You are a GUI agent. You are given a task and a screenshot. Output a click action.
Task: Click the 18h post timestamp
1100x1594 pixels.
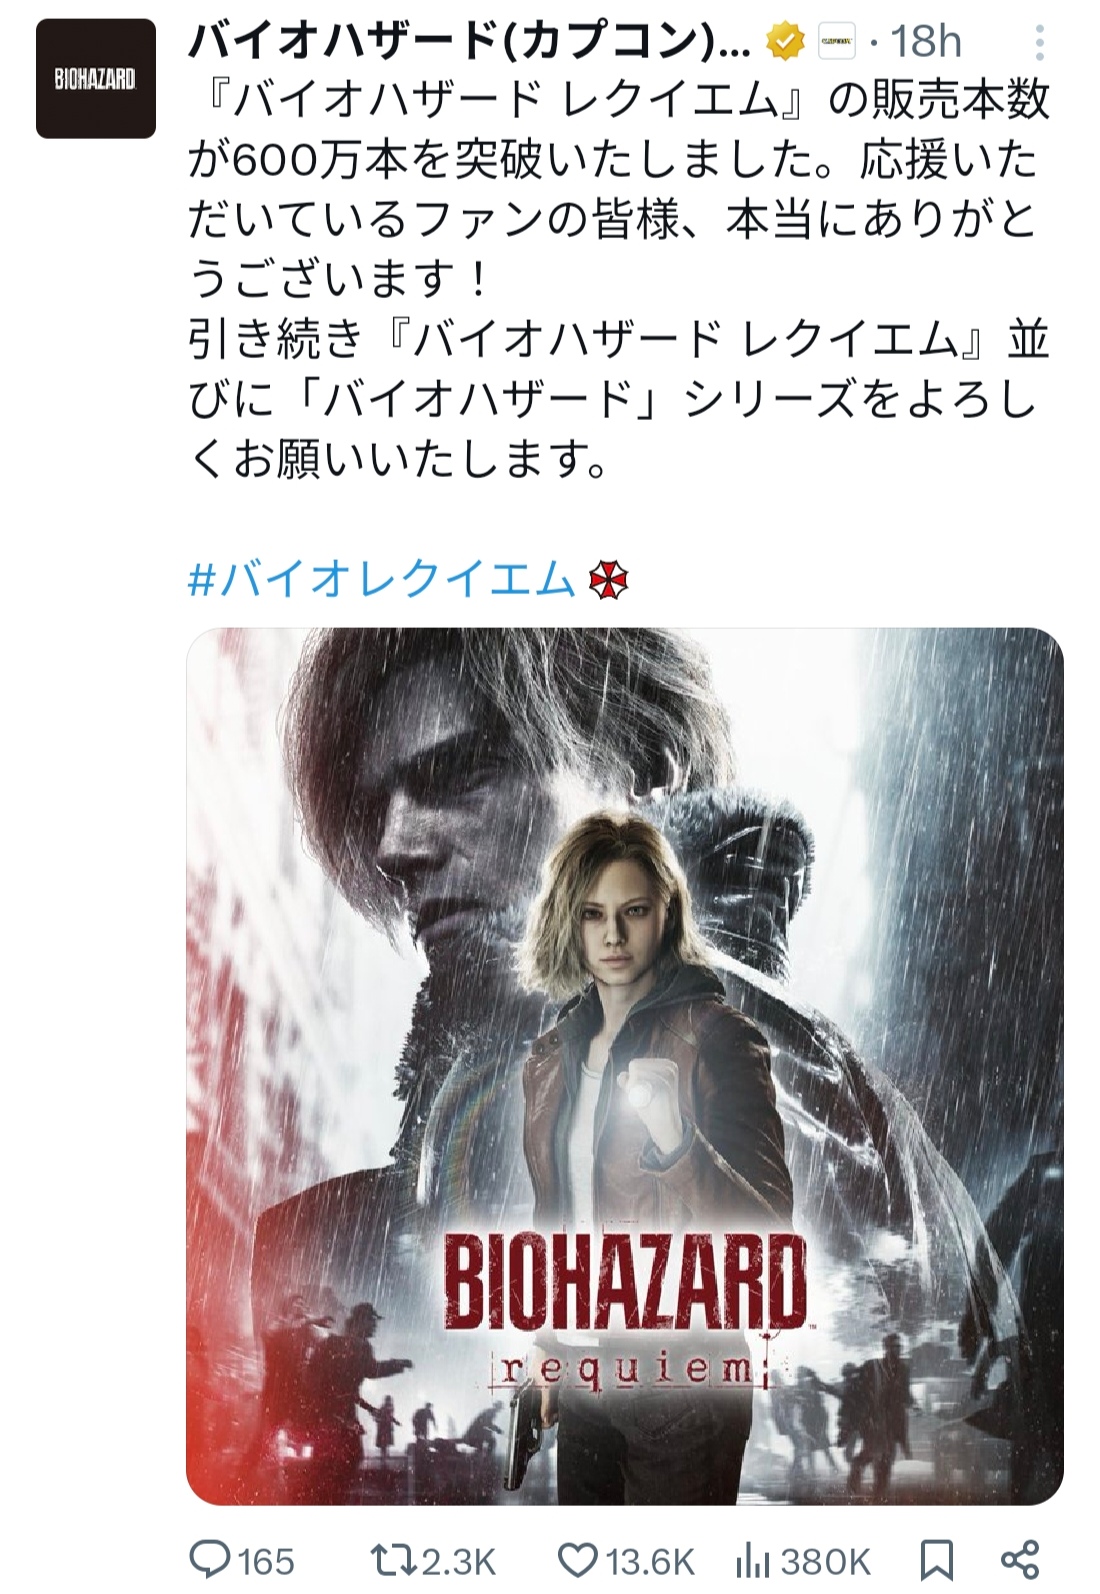click(926, 42)
